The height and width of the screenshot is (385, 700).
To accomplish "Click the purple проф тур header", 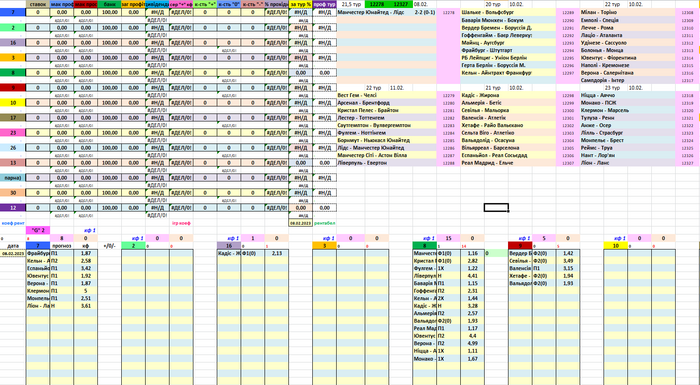I will coord(325,4).
